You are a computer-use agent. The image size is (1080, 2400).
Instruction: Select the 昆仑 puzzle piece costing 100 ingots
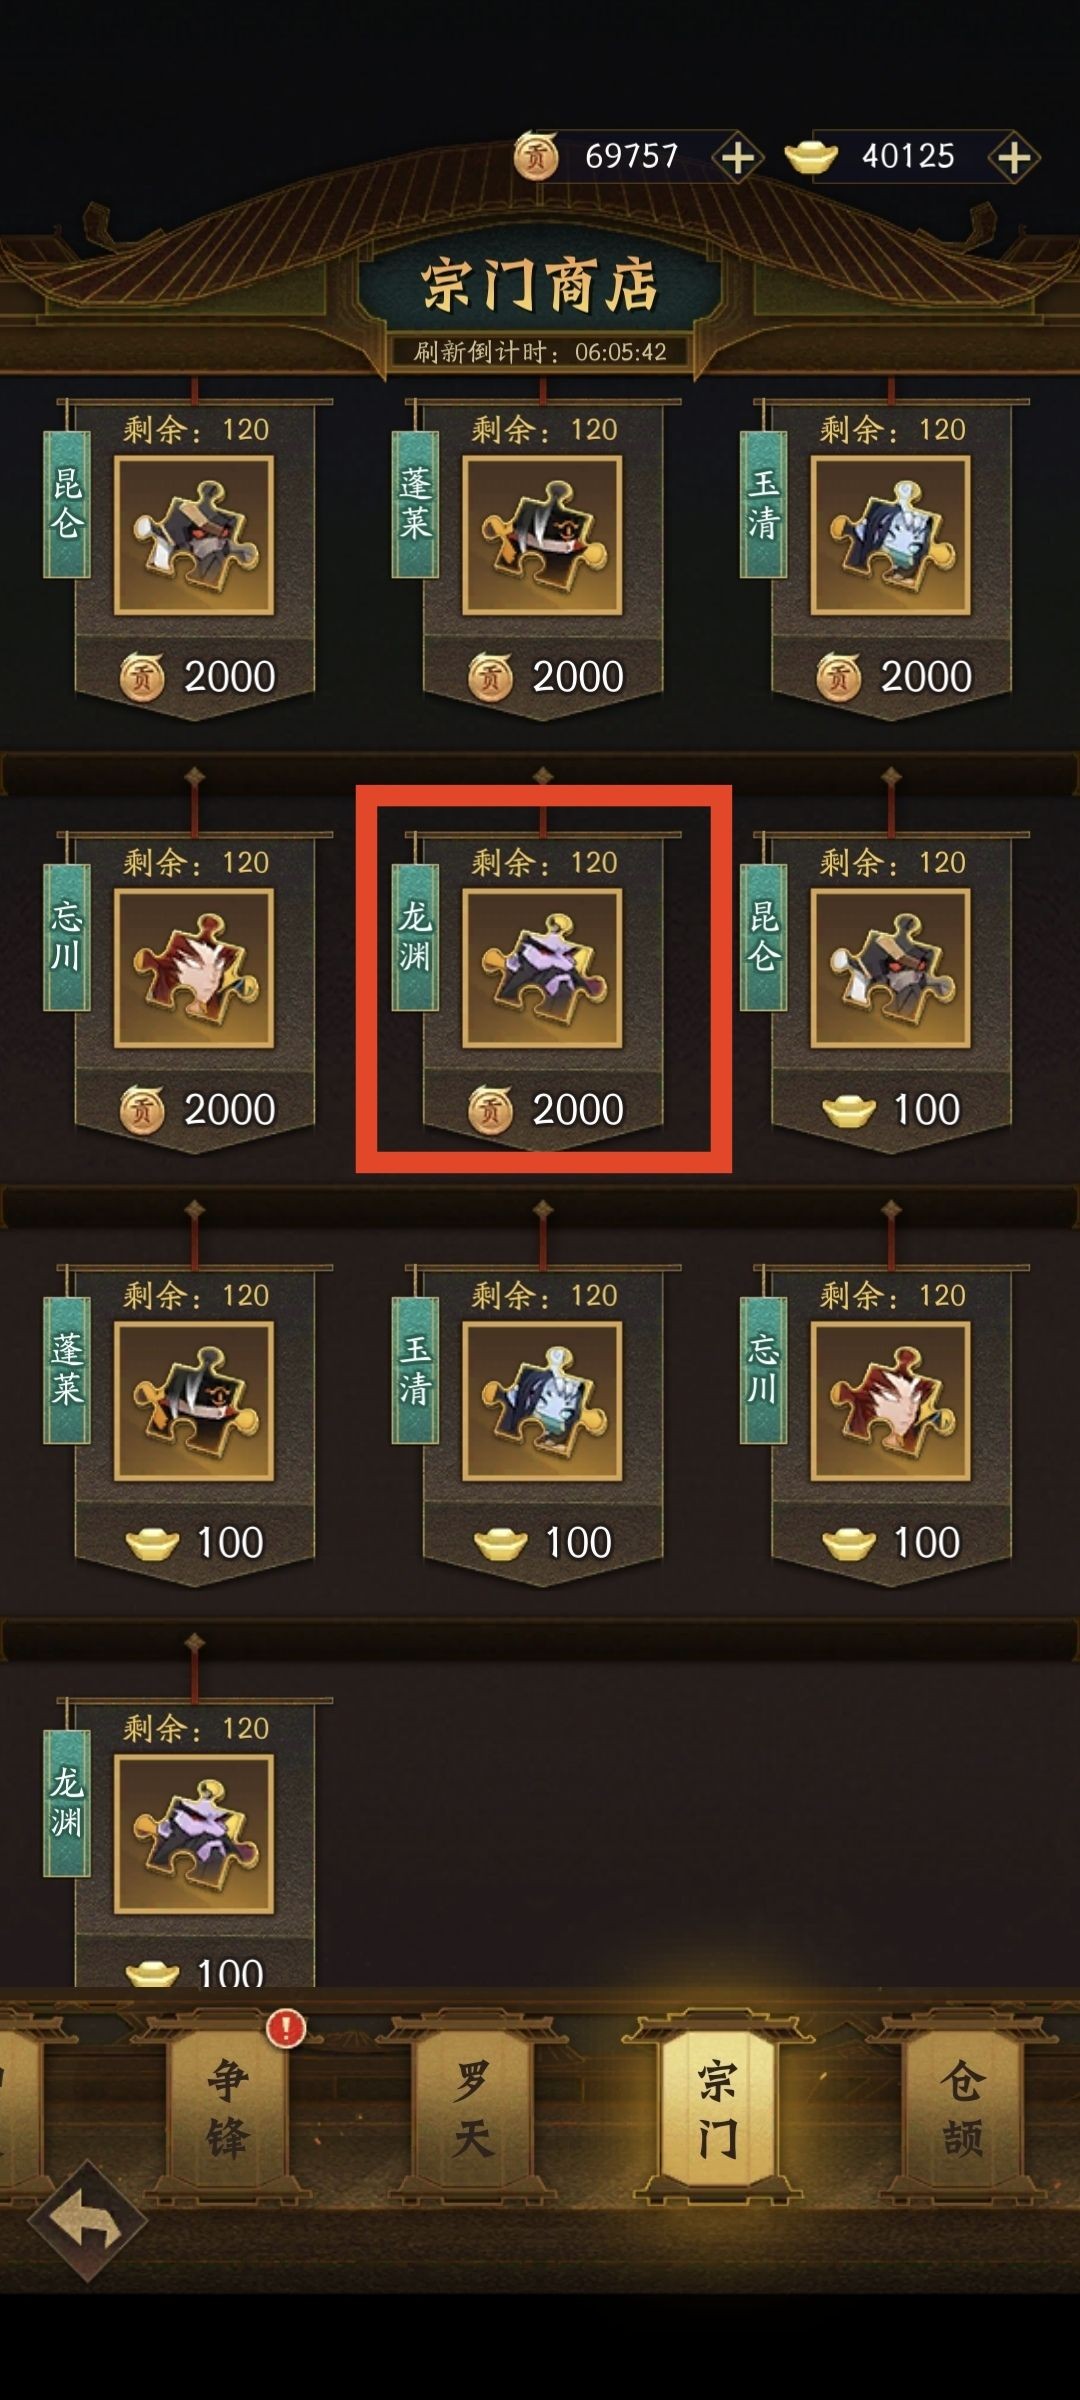click(890, 968)
